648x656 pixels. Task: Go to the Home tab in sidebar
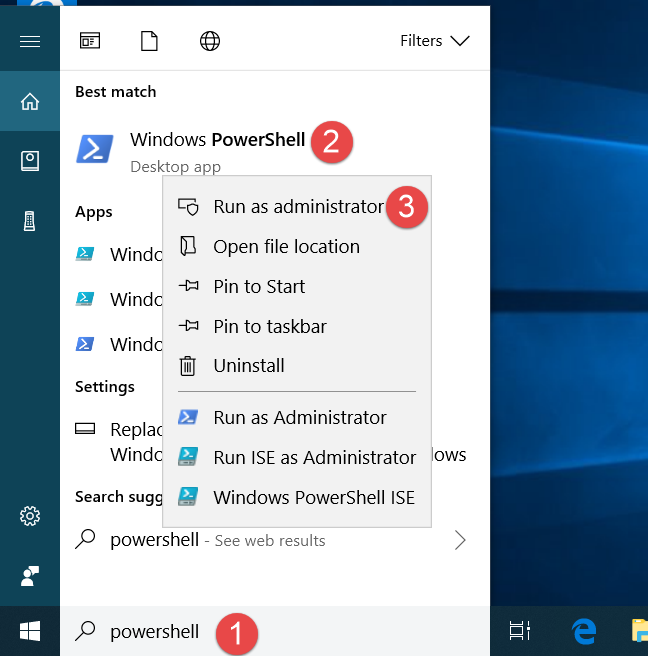click(30, 101)
